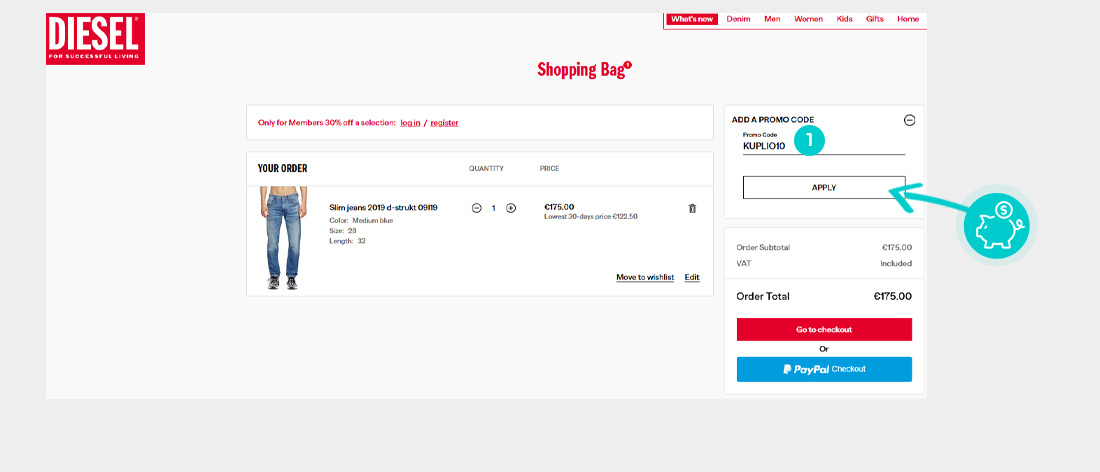
Task: Select the Order Subtotal label
Action: pyautogui.click(x=763, y=248)
